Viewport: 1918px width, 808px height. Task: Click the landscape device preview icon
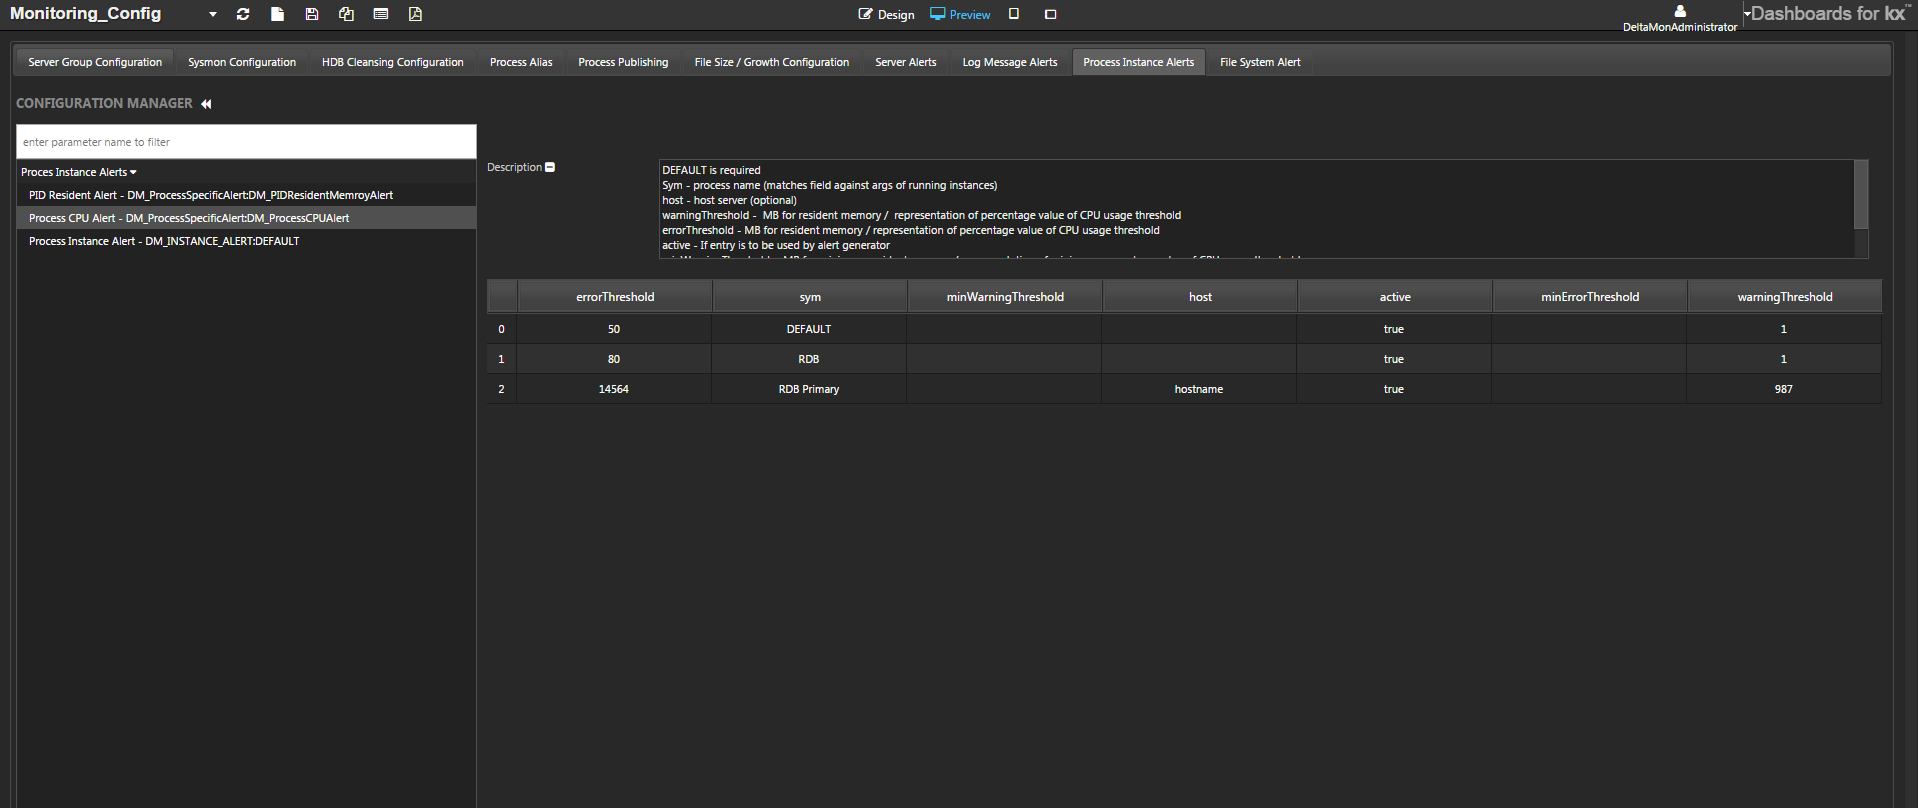pos(1050,14)
